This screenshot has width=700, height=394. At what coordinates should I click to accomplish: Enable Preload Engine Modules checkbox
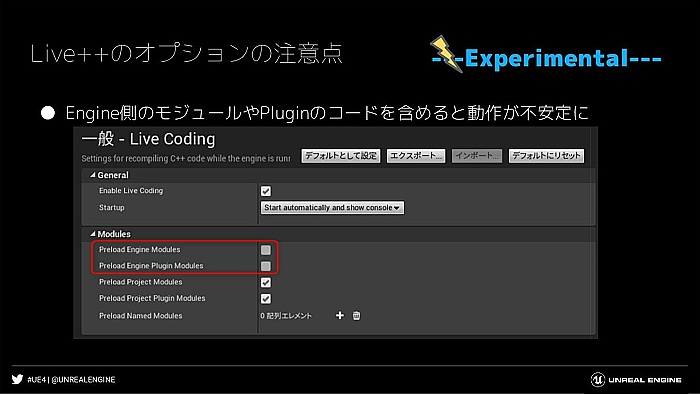click(266, 250)
